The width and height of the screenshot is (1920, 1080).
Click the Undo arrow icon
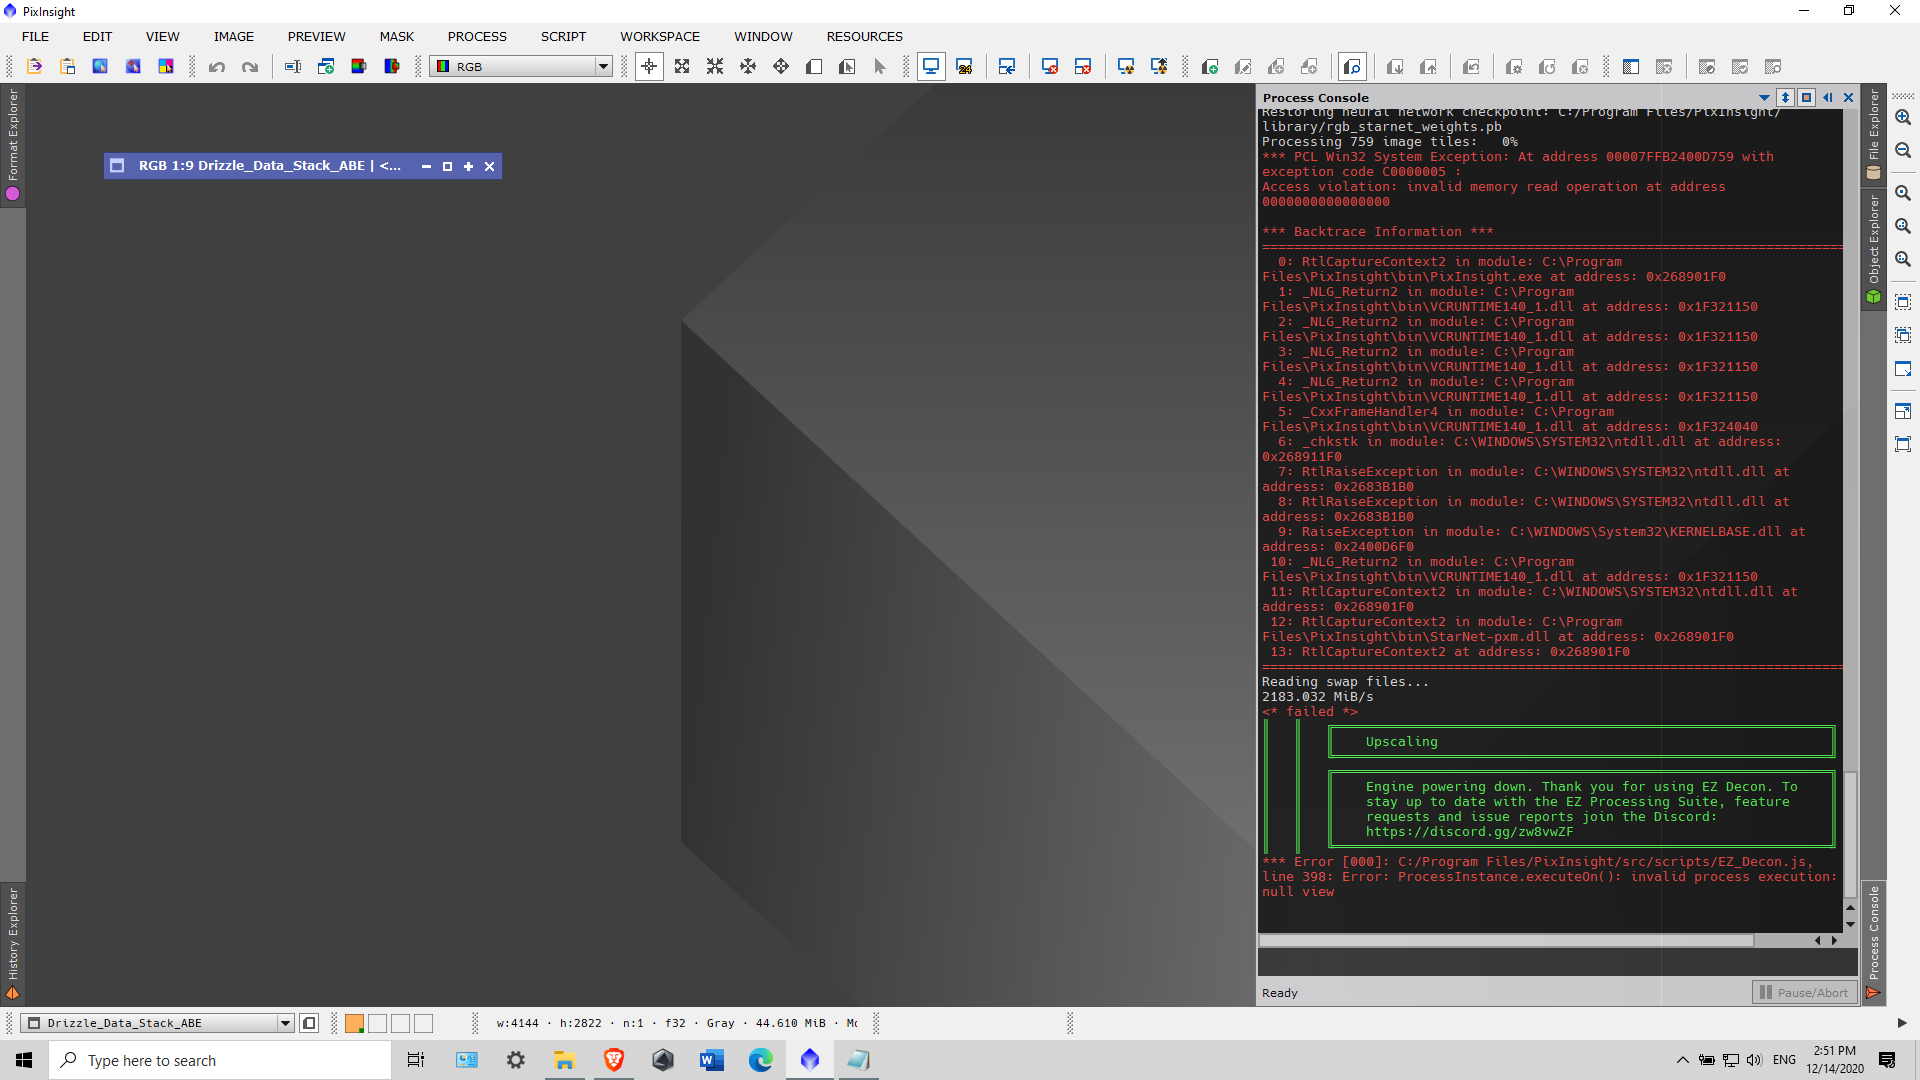click(217, 66)
